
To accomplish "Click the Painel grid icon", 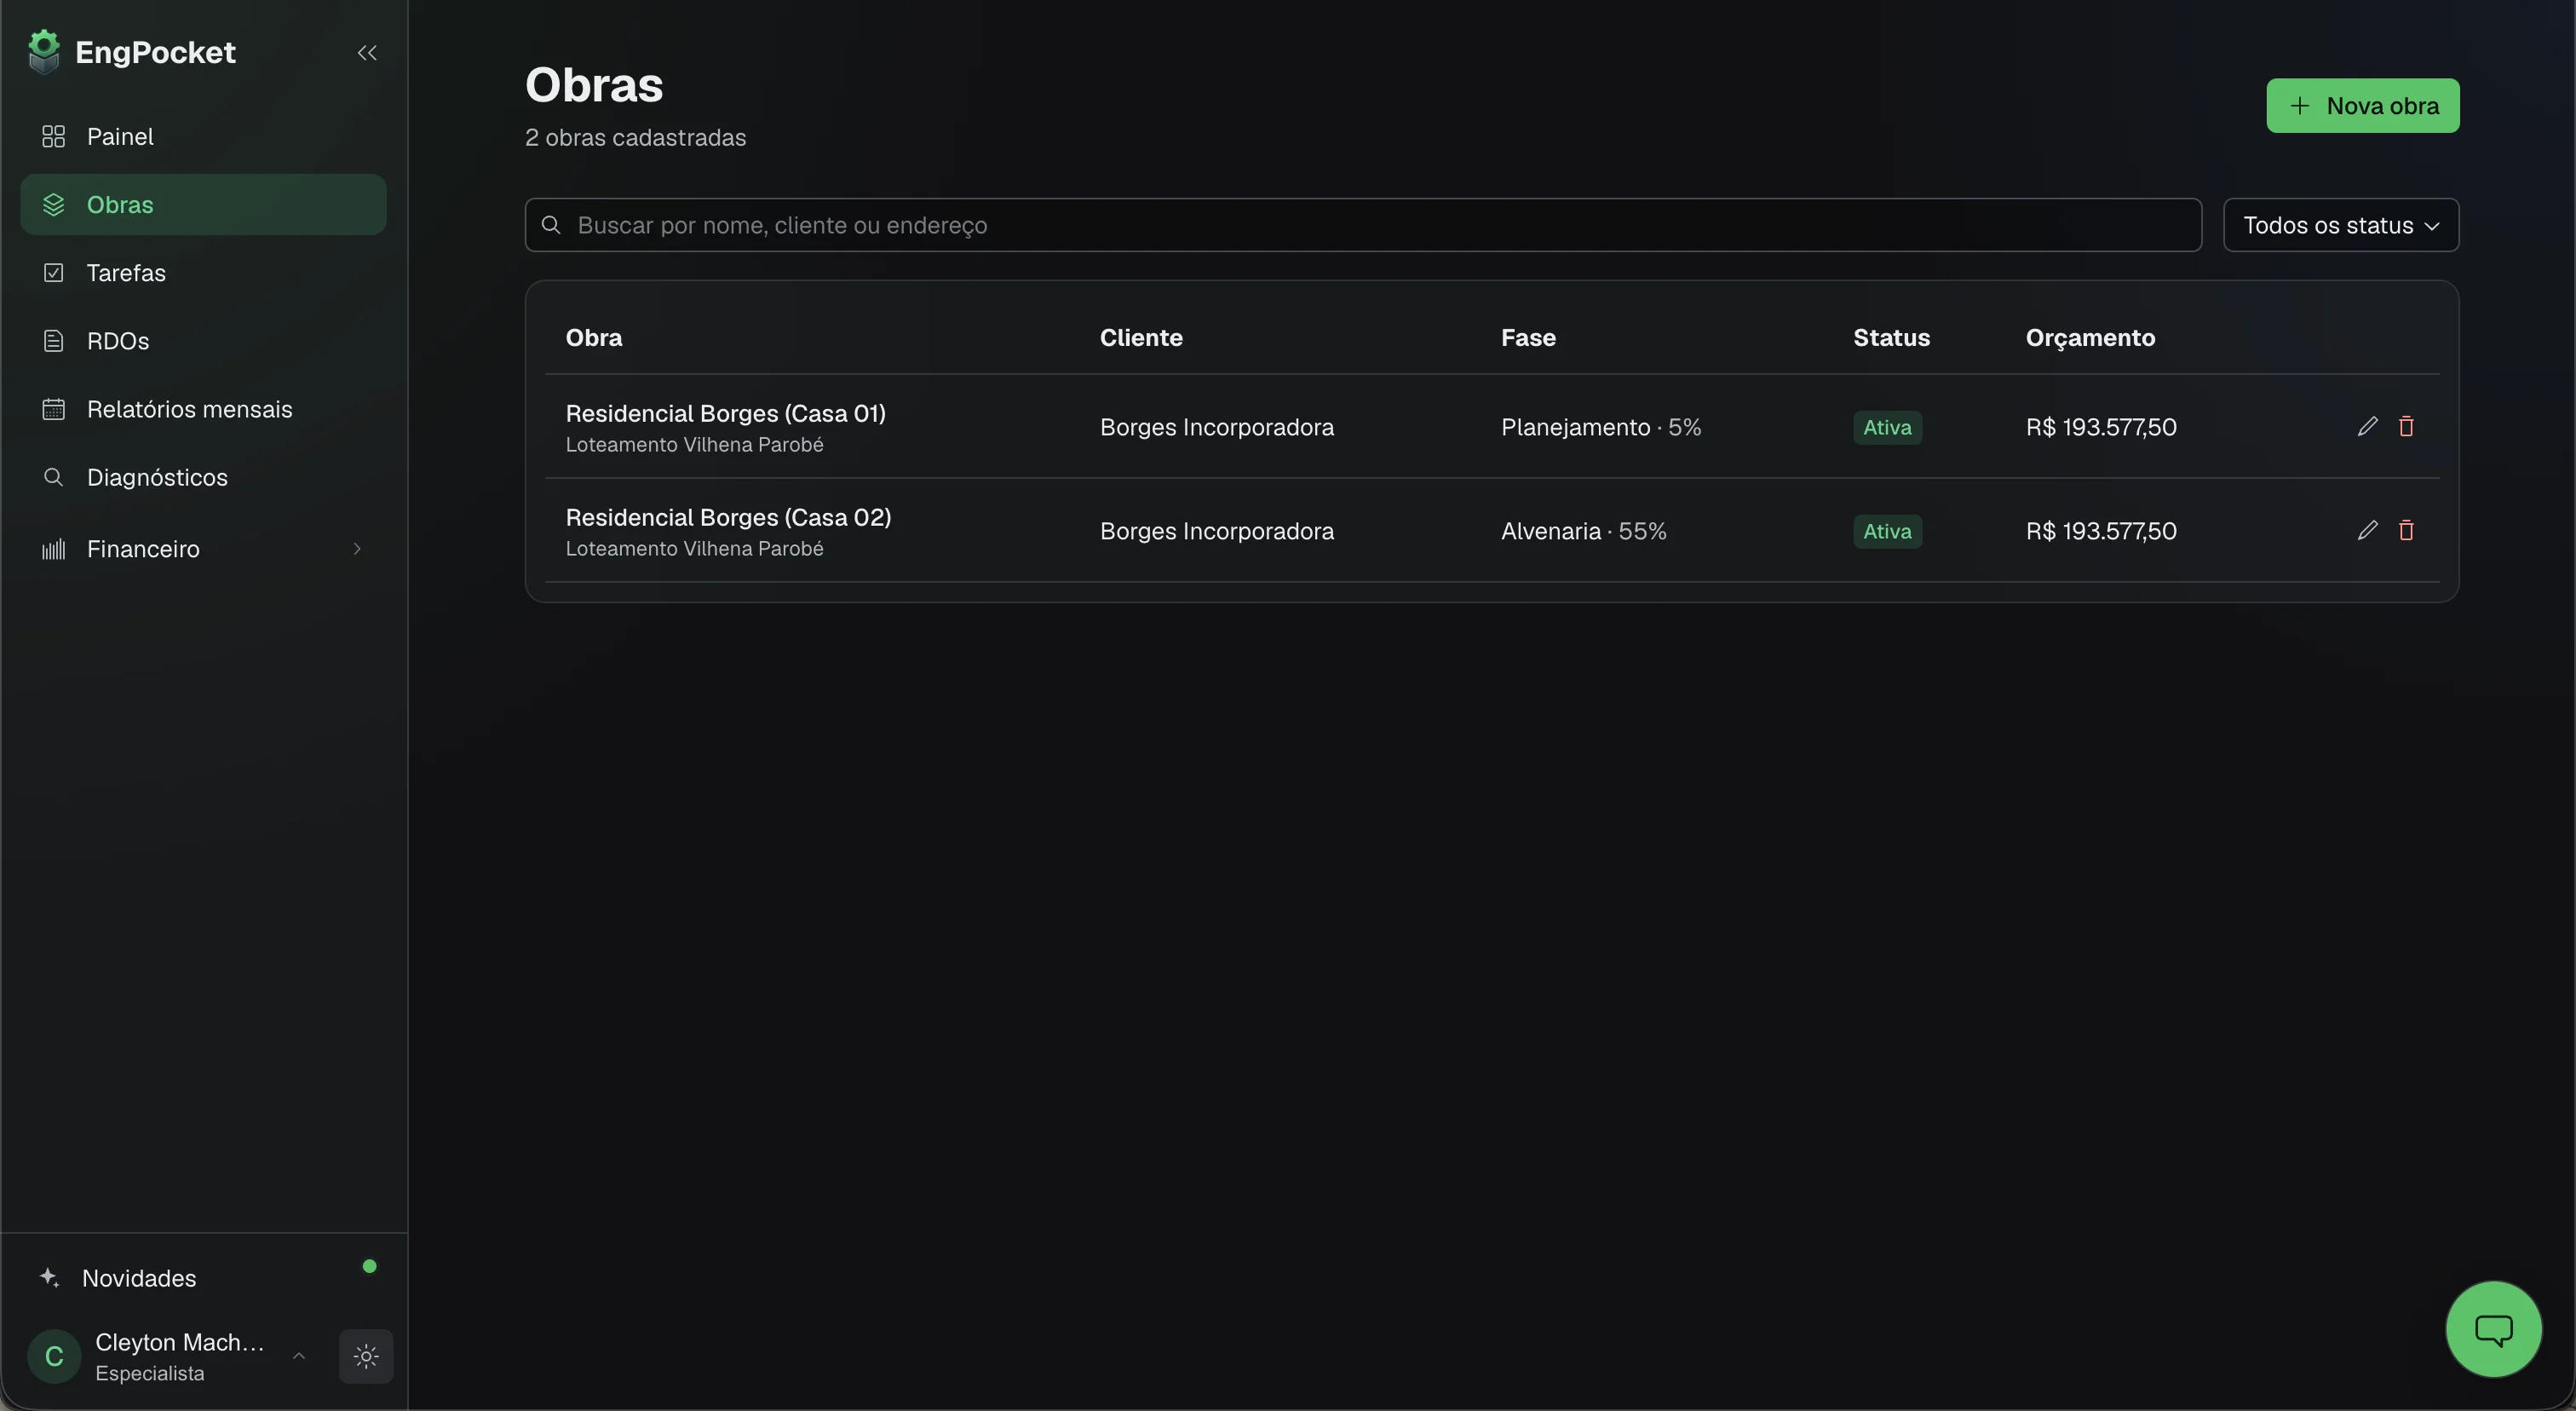I will (x=54, y=136).
